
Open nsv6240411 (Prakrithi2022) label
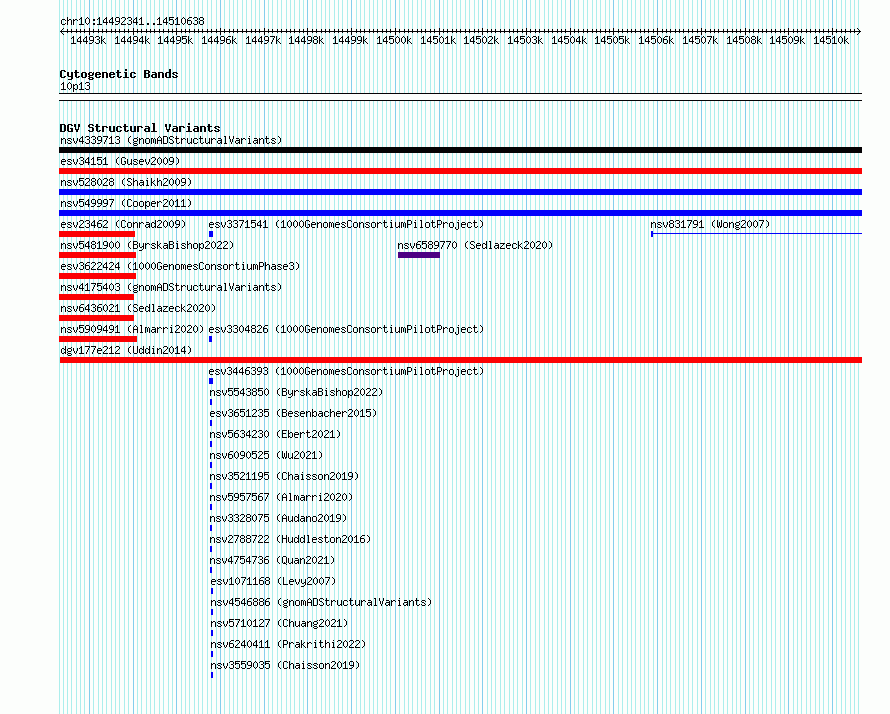pyautogui.click(x=288, y=644)
